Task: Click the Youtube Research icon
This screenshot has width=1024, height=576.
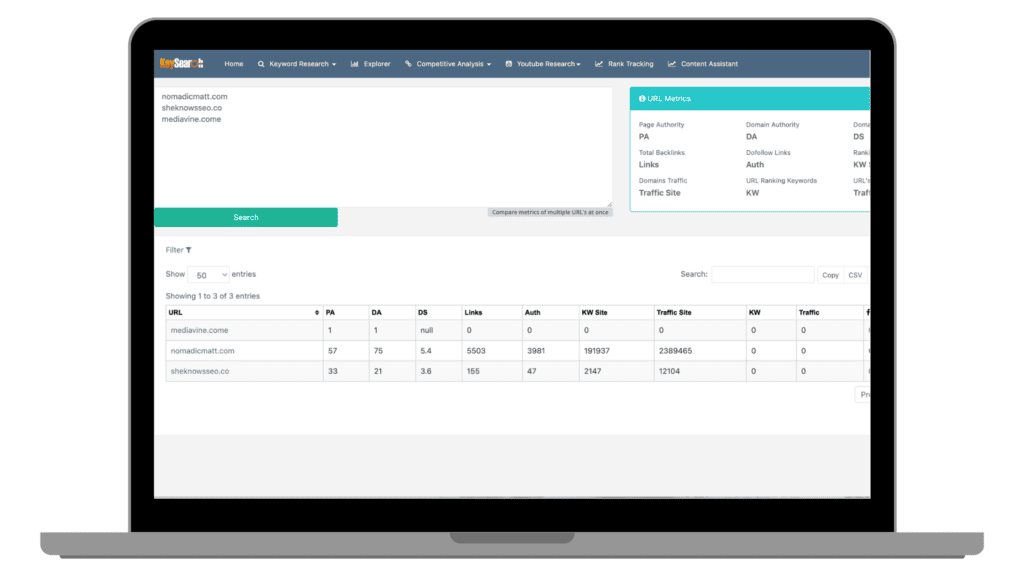Action: [x=509, y=64]
